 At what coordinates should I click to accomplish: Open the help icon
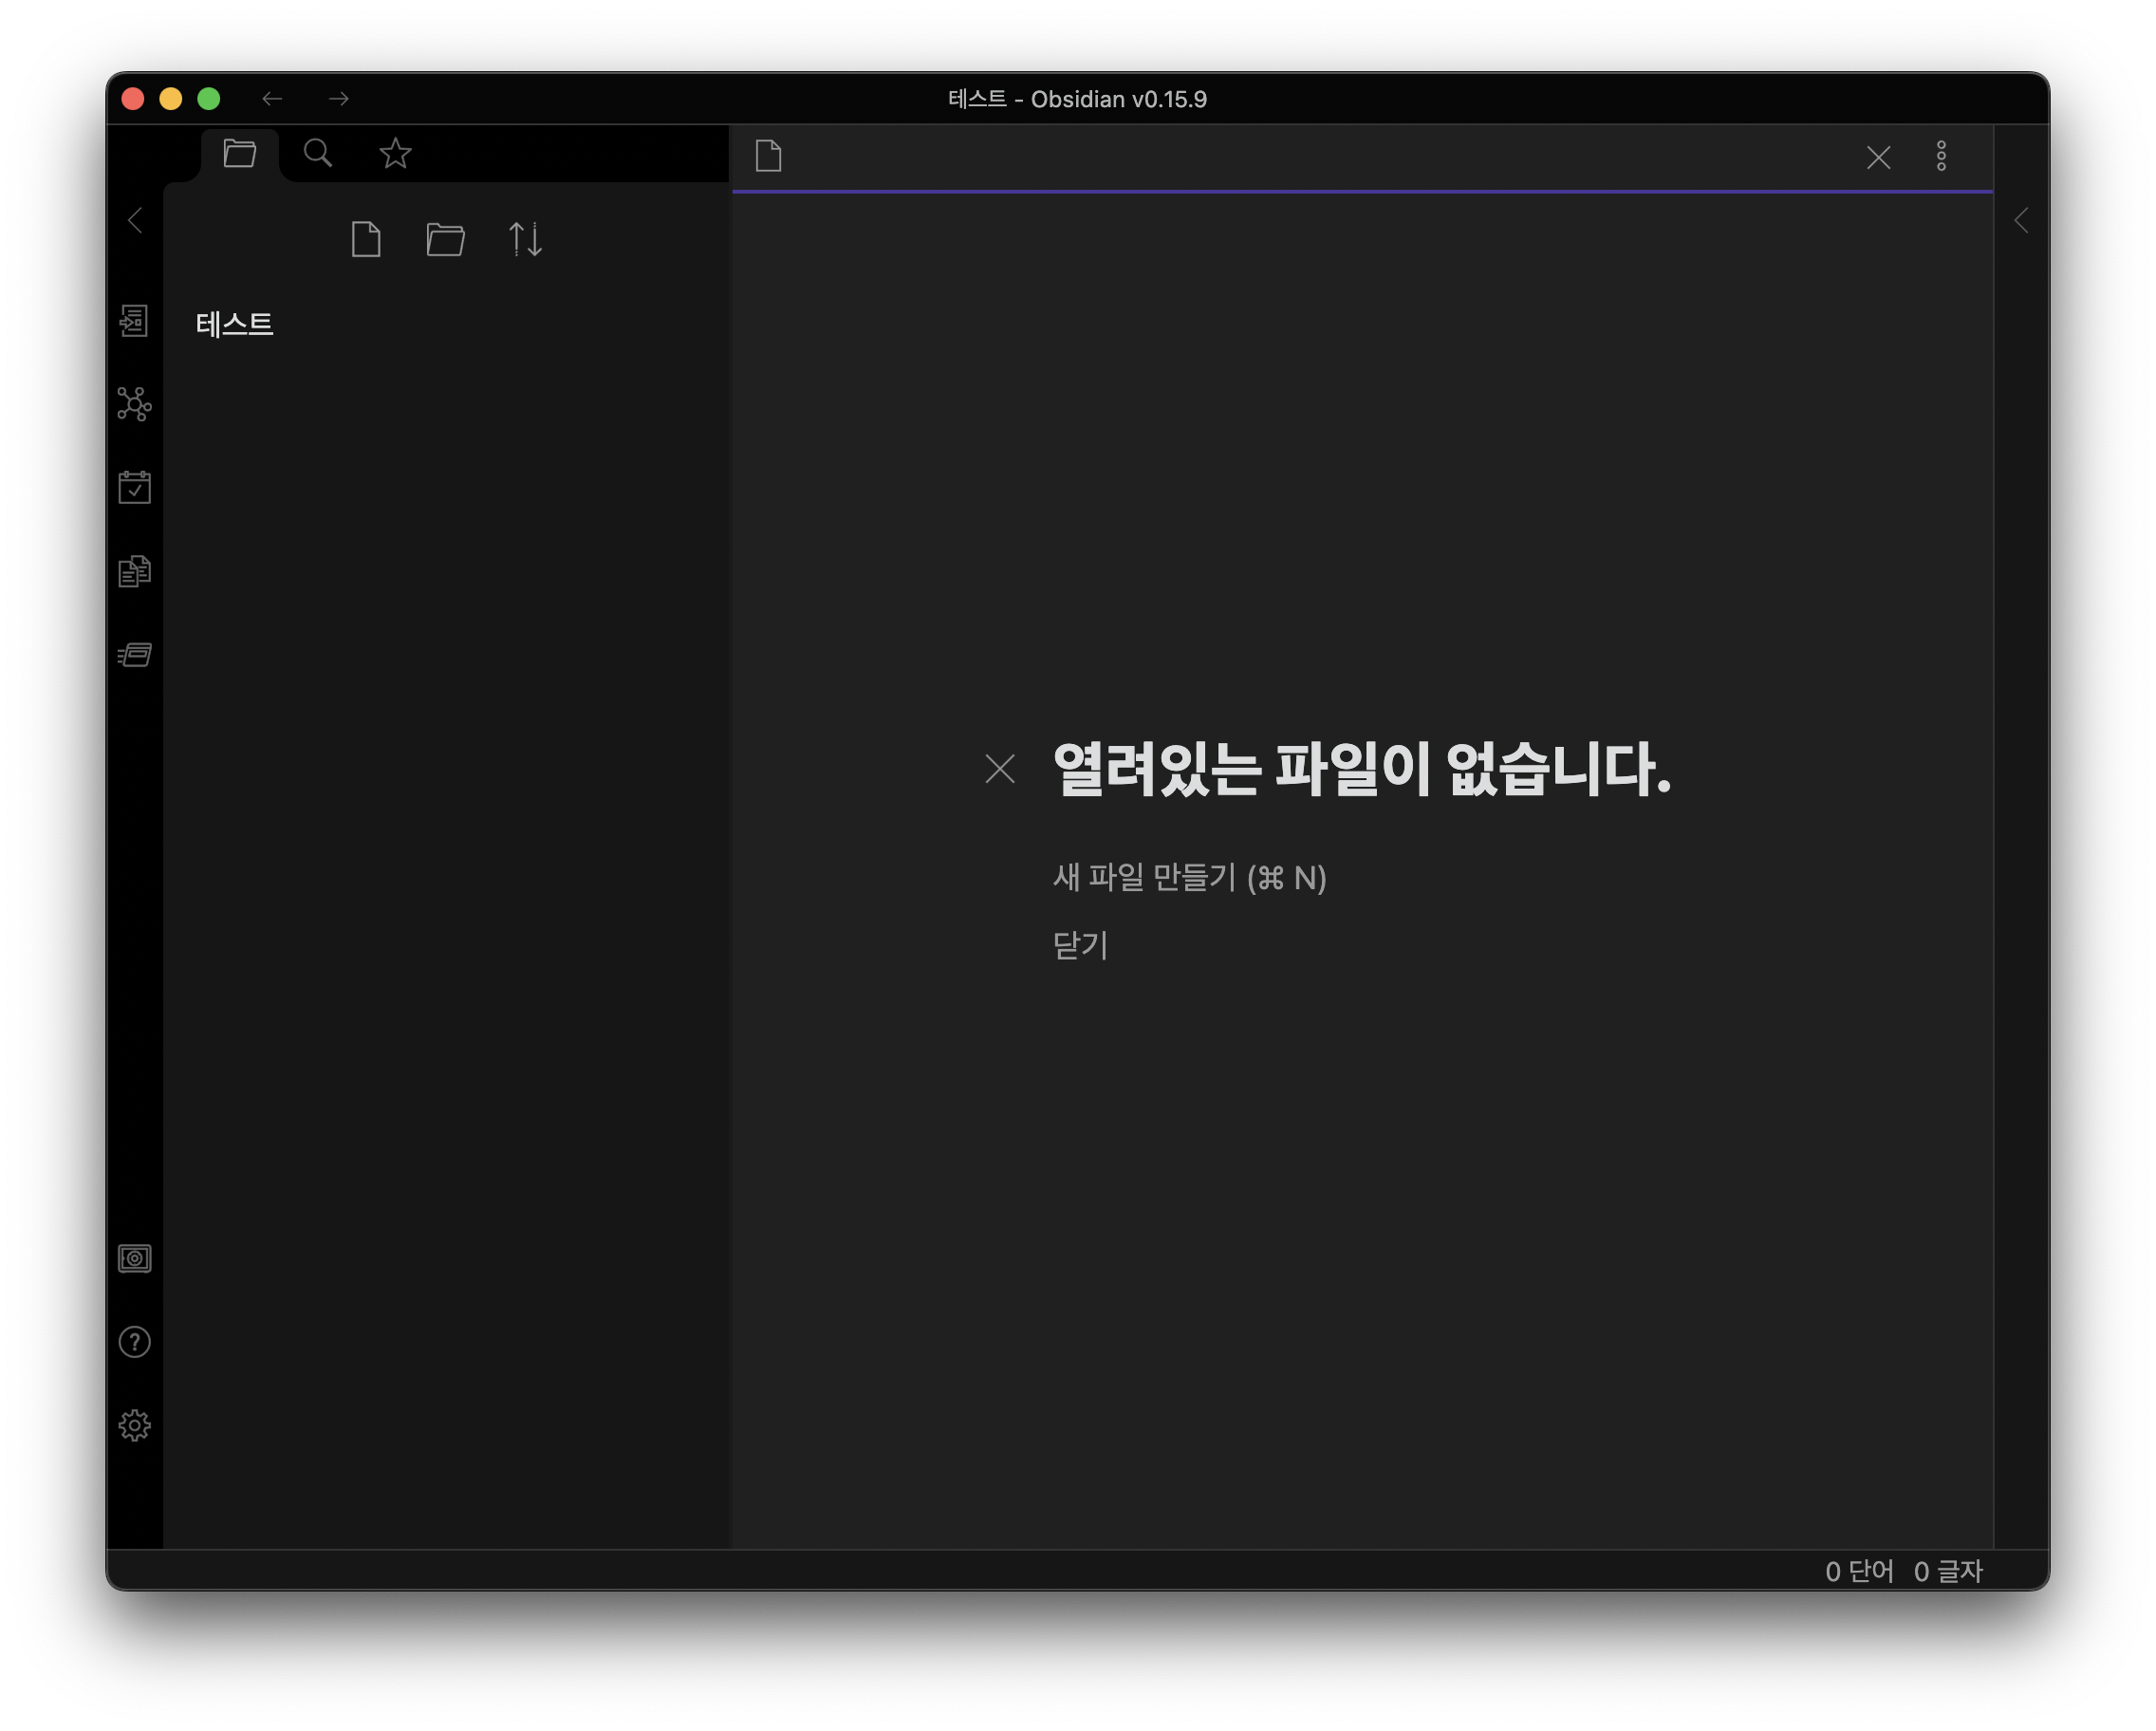(134, 1342)
